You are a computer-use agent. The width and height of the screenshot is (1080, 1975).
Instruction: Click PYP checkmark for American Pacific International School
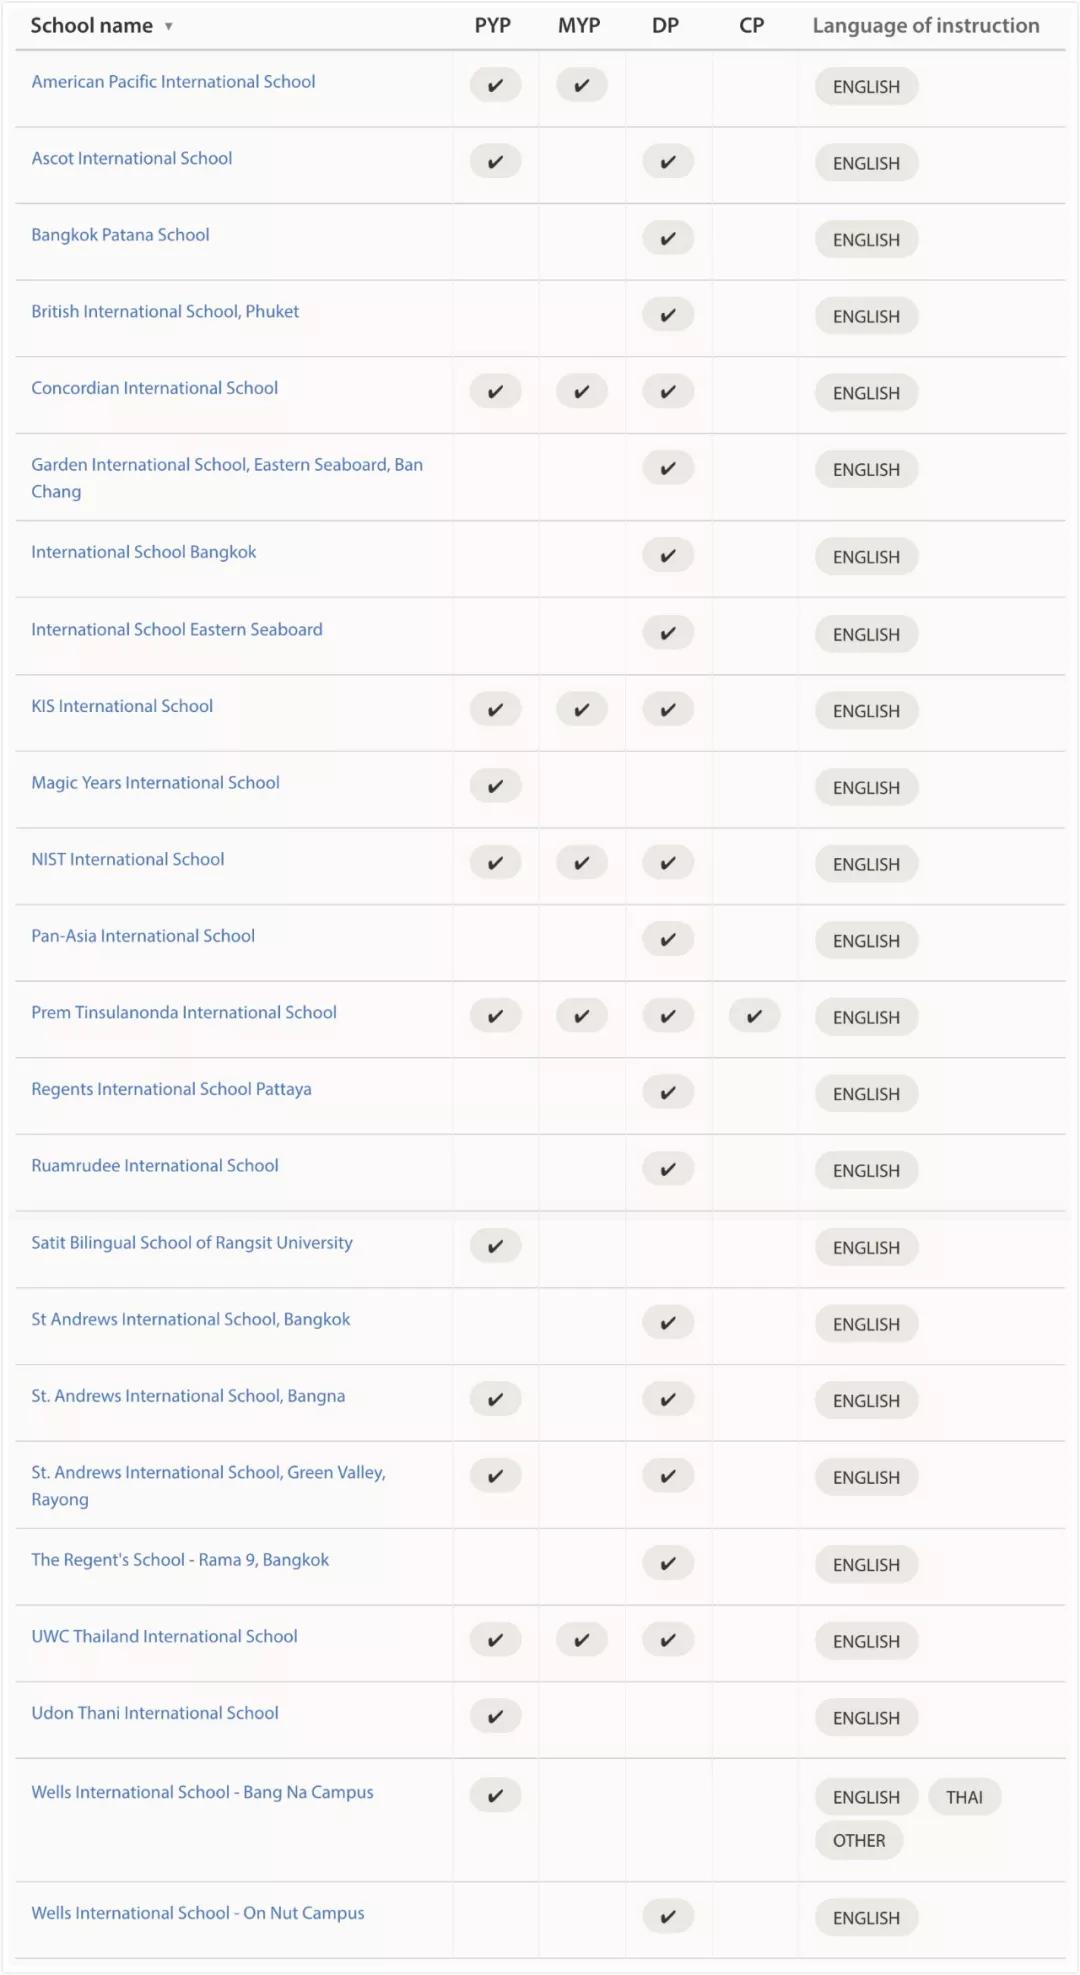pos(495,86)
